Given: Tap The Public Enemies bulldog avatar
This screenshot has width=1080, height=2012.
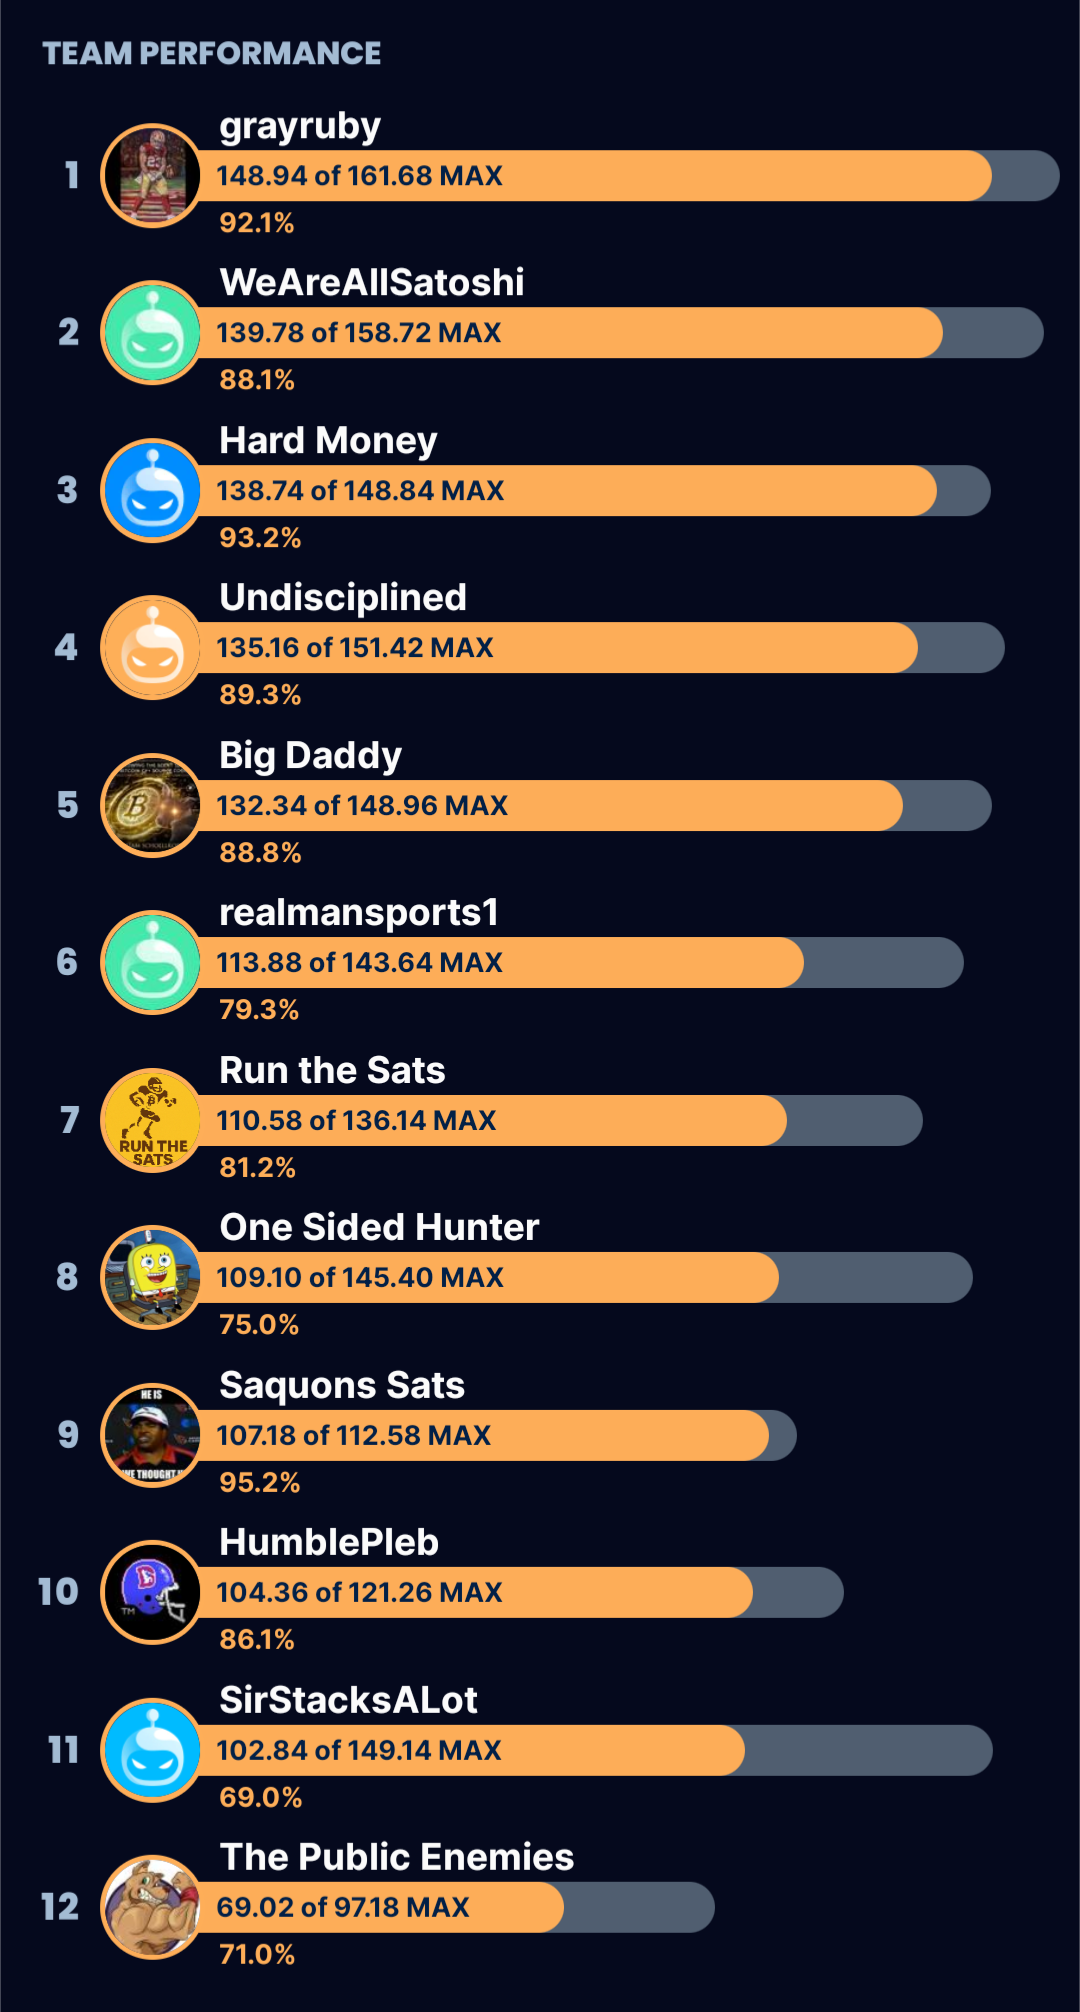Looking at the screenshot, I should click(152, 1908).
